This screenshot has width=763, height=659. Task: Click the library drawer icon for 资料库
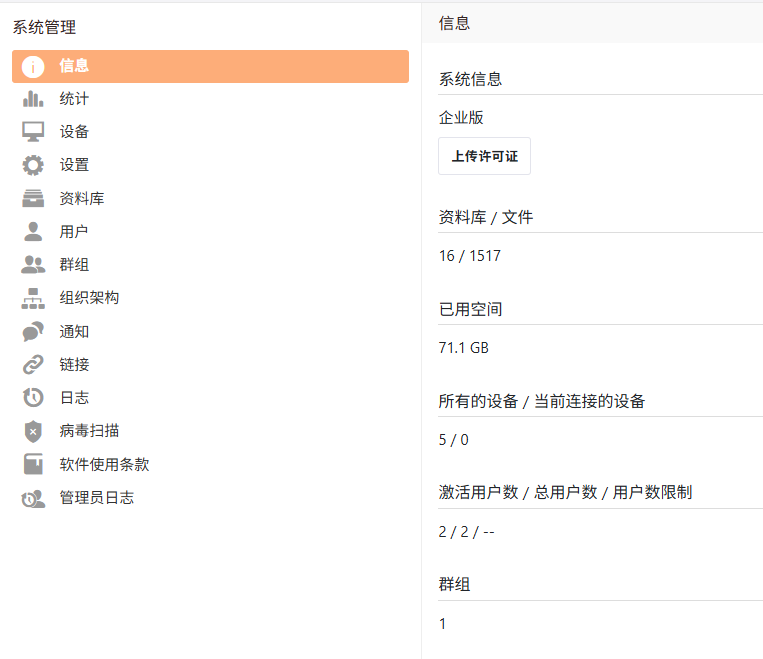pos(33,198)
